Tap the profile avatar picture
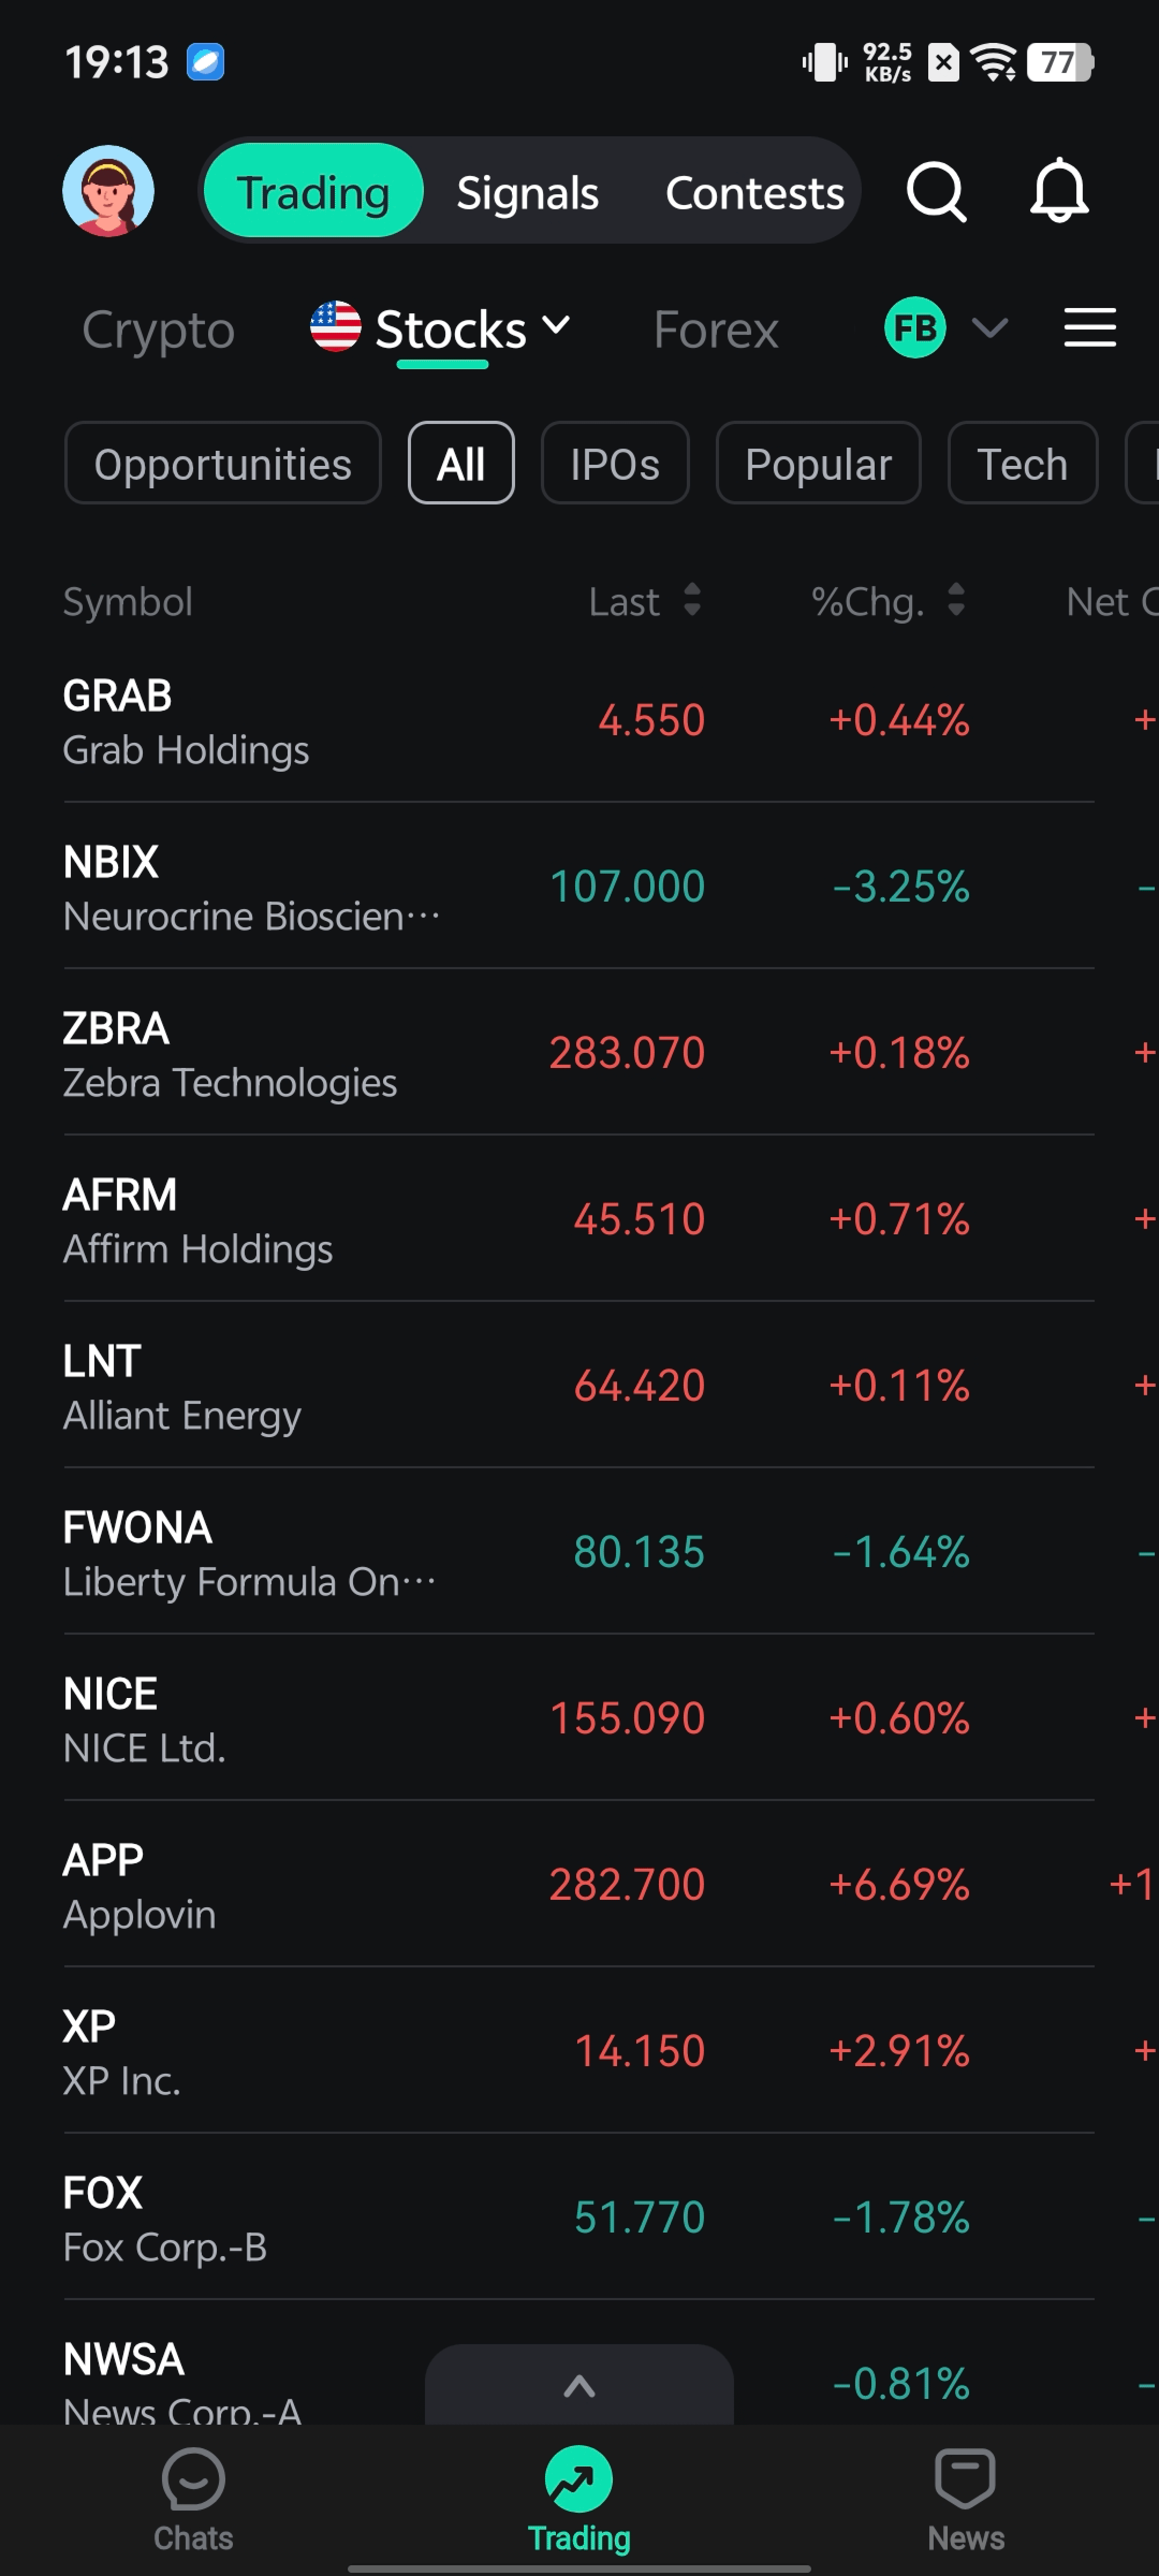Screen dimensions: 1159x2576 tap(108, 191)
